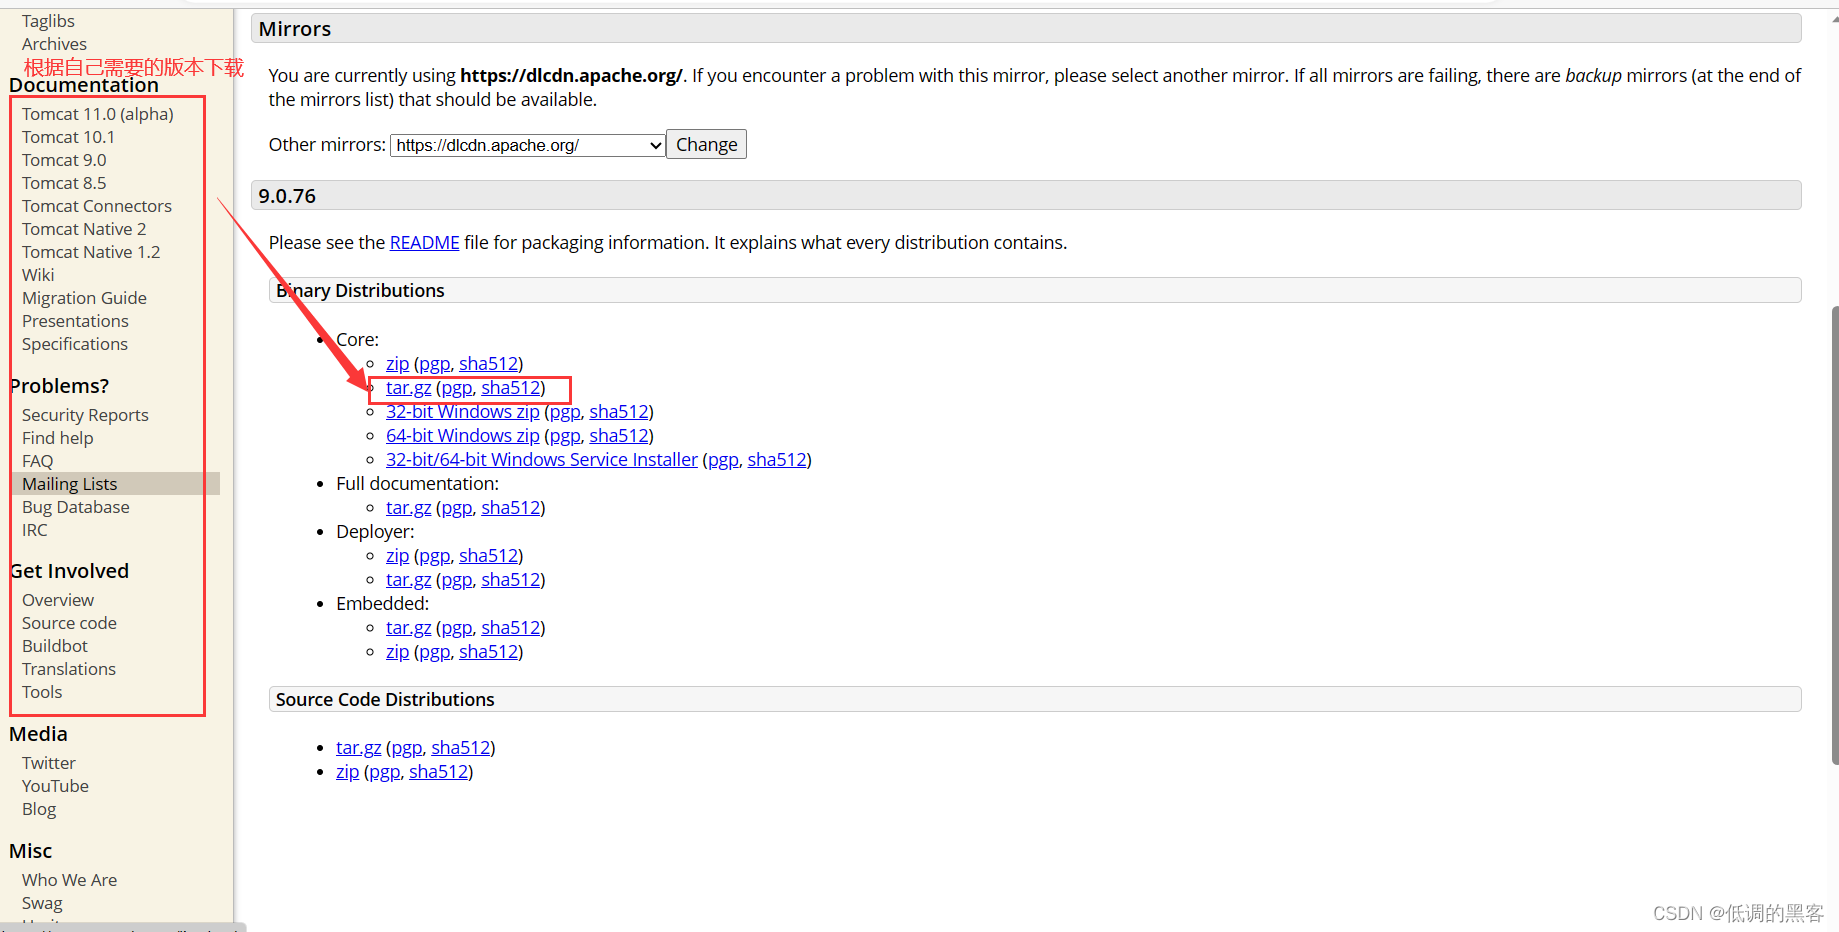Open the Specifications page

point(75,344)
